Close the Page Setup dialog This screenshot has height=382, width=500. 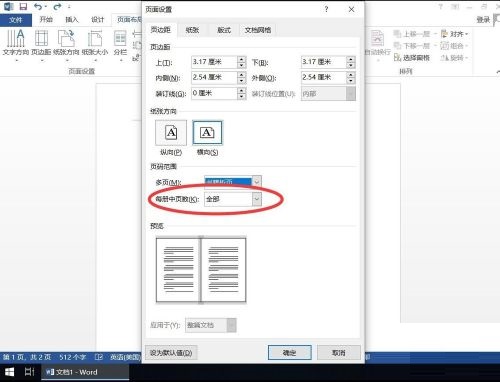click(351, 9)
